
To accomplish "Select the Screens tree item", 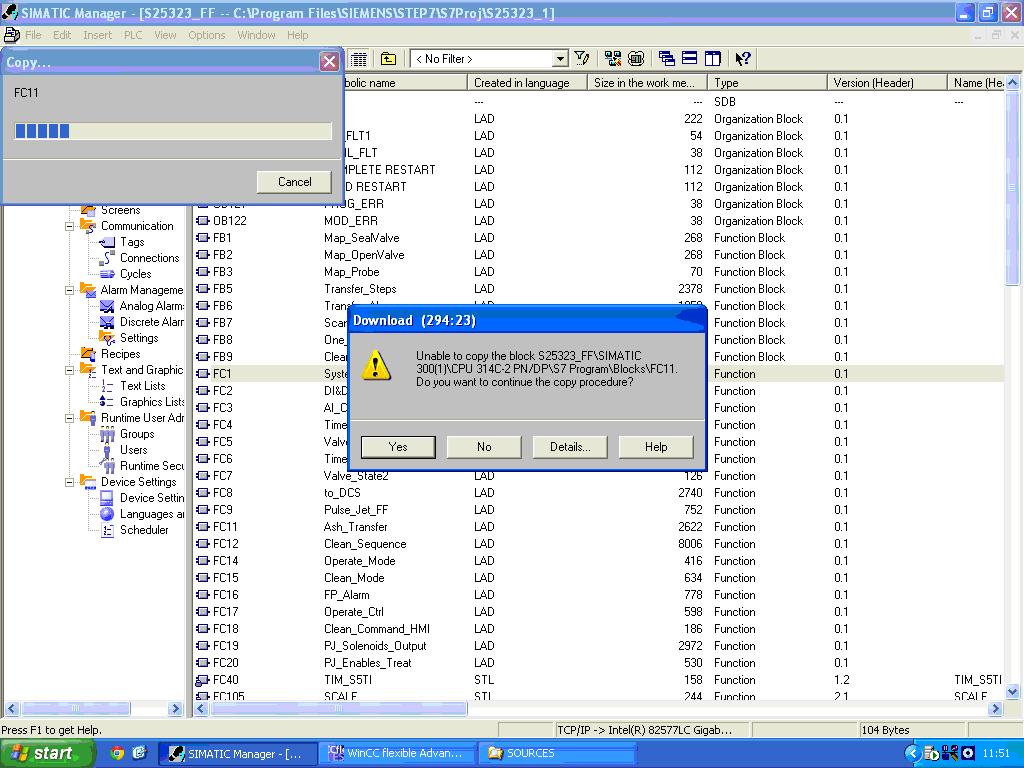I will click(120, 210).
